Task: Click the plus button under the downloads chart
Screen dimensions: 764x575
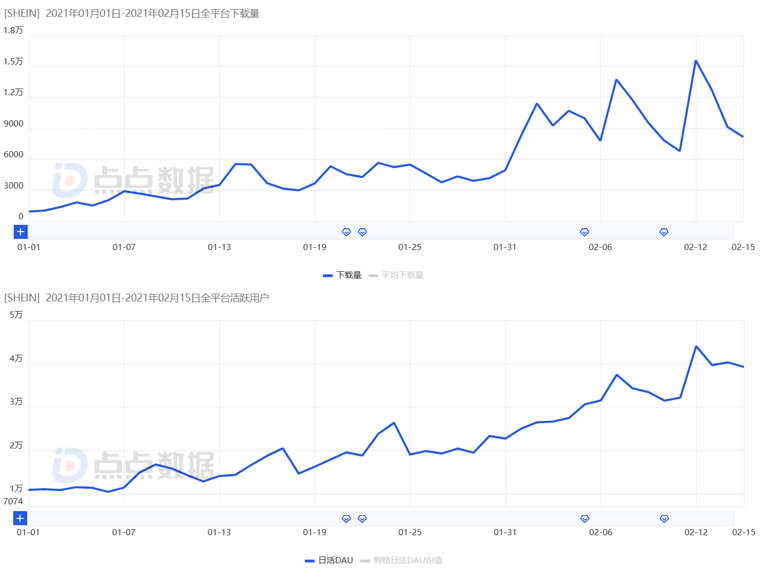Action: click(x=20, y=232)
